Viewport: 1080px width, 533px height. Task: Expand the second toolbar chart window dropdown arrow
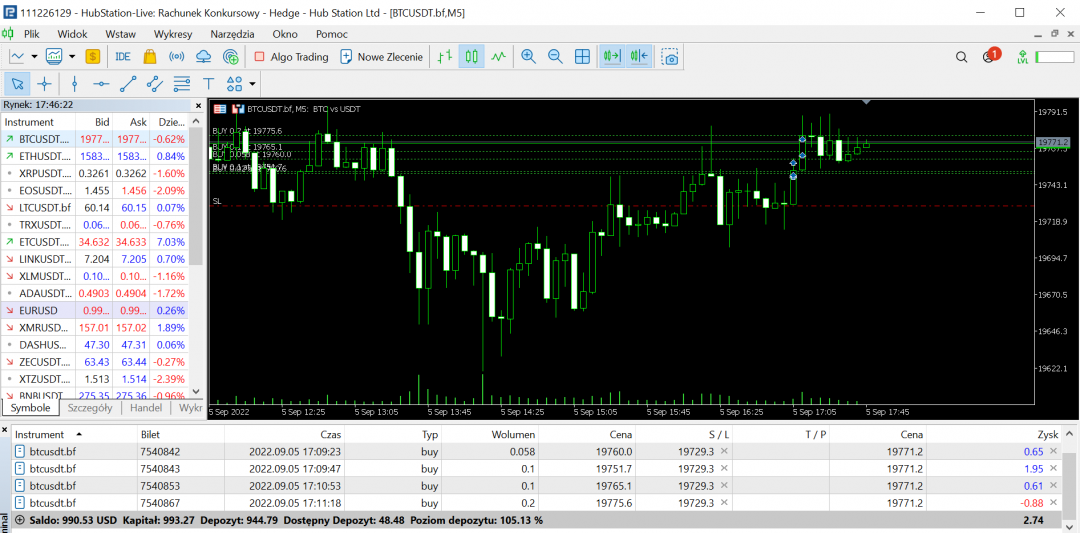[x=71, y=57]
